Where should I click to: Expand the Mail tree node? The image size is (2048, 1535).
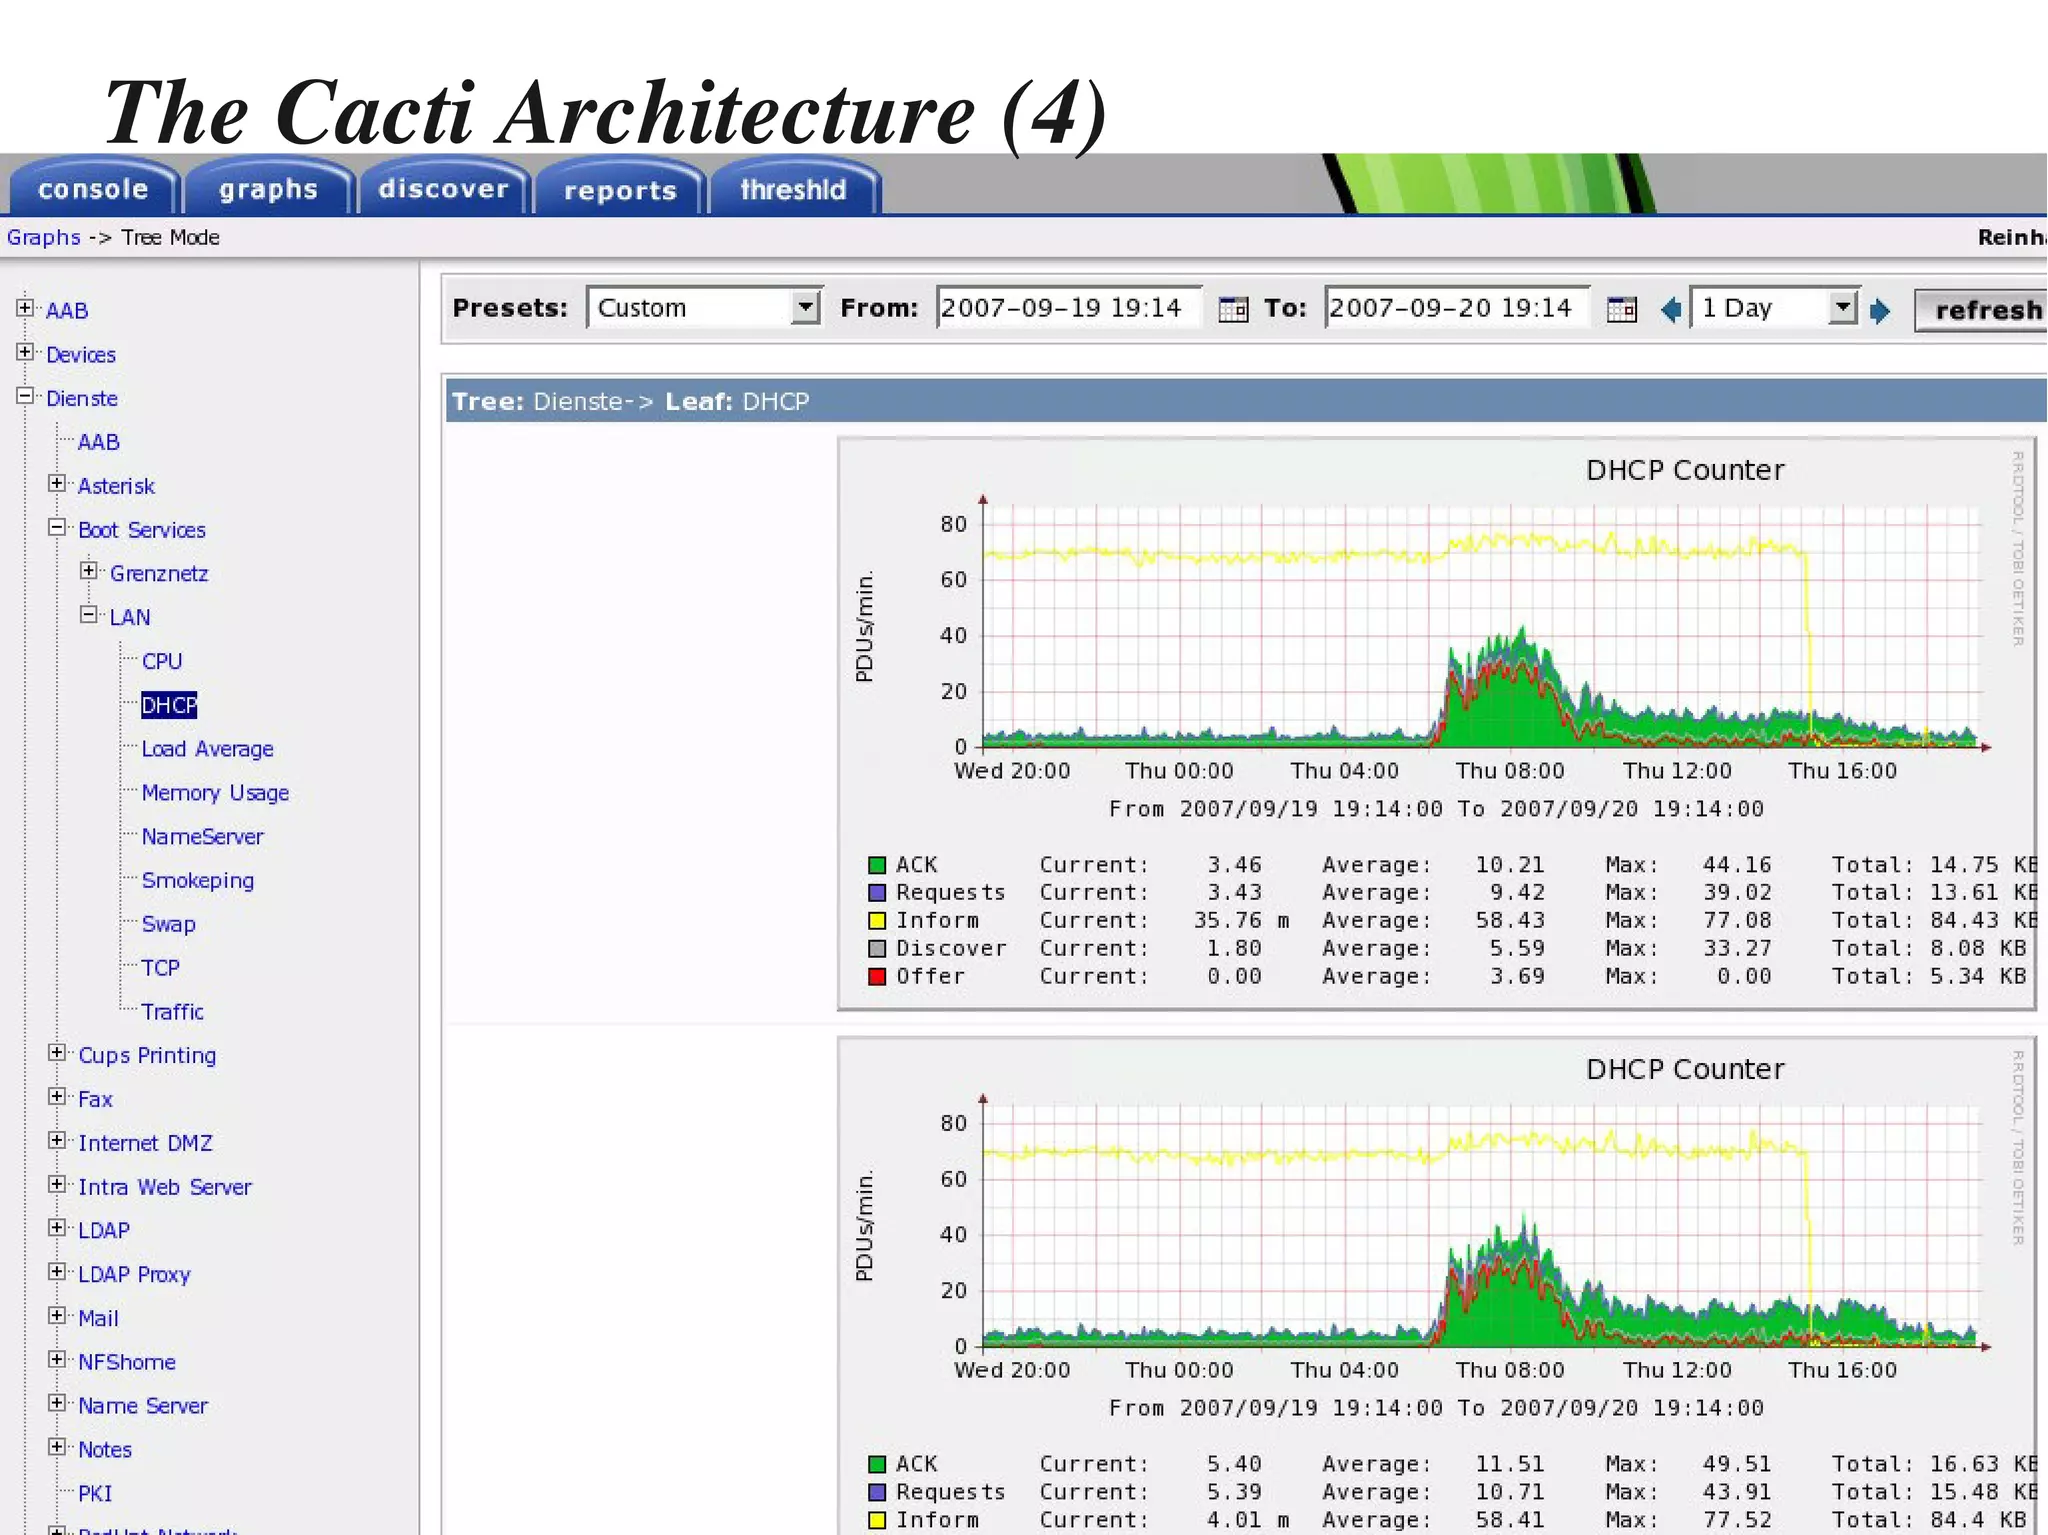(58, 1316)
